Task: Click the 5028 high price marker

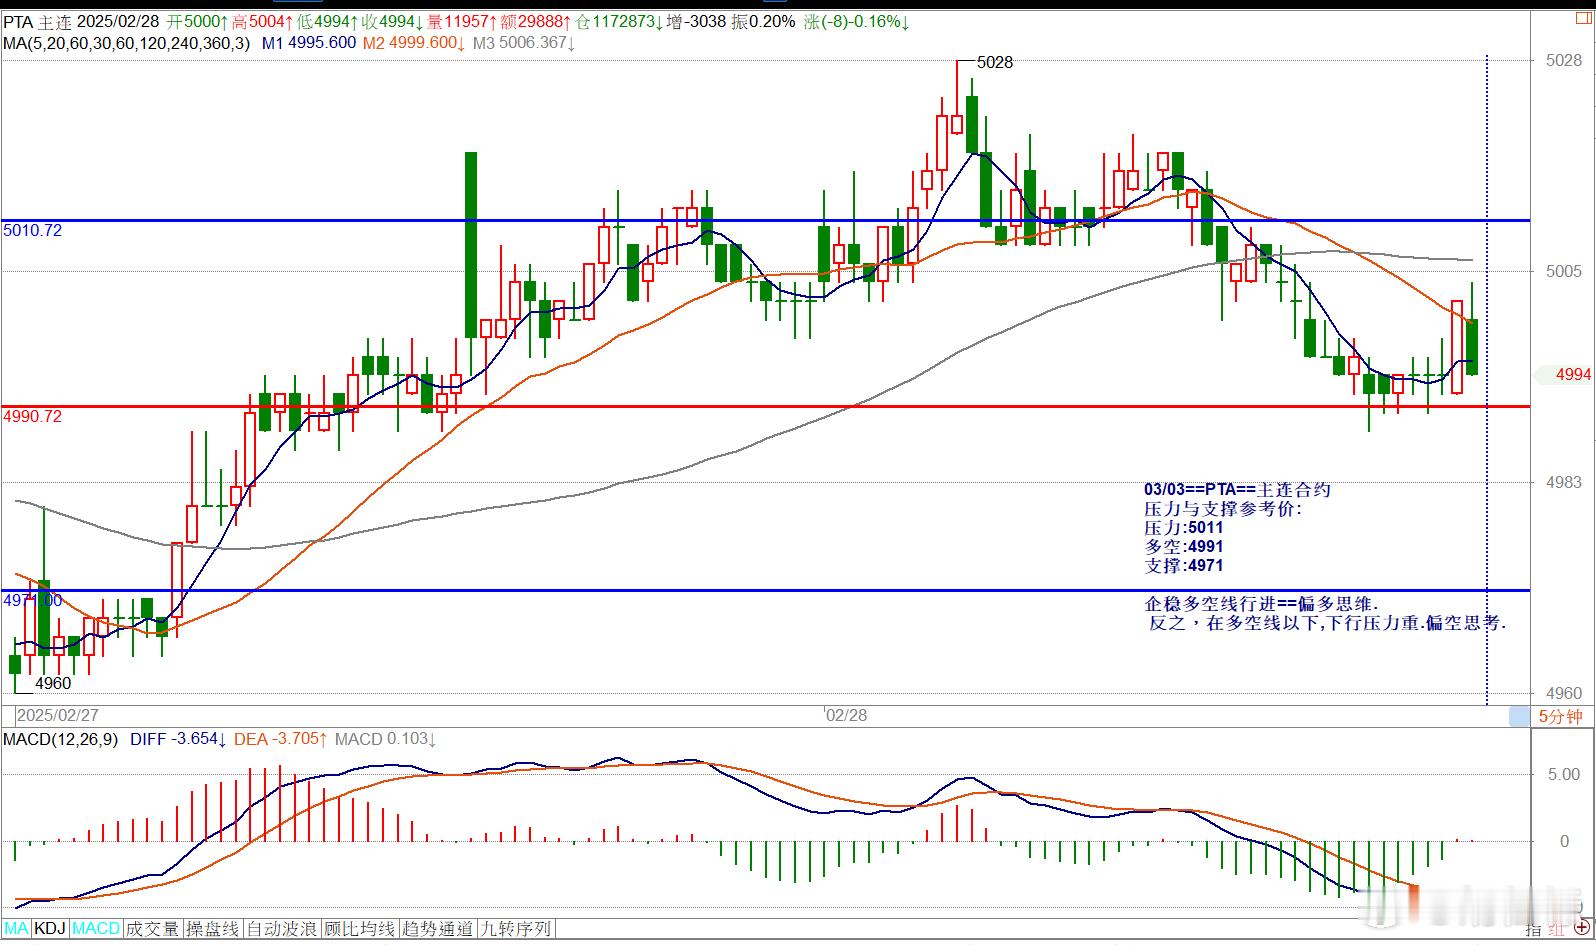Action: [x=995, y=62]
